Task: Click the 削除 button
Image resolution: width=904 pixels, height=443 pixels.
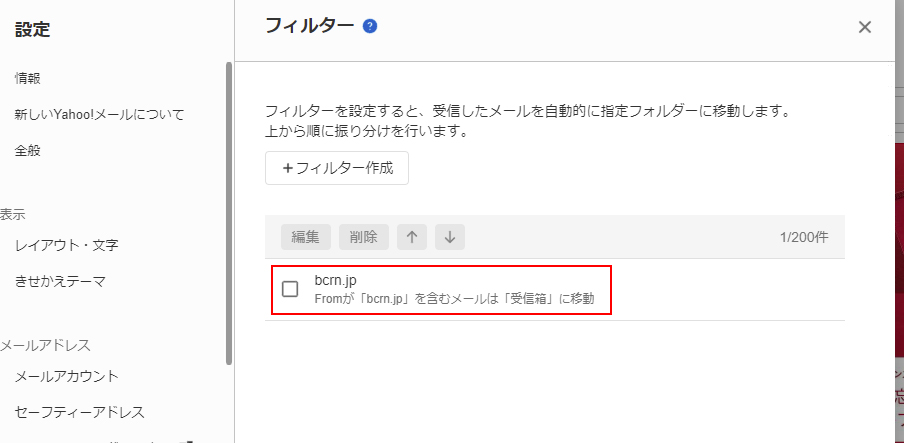Action: point(363,237)
